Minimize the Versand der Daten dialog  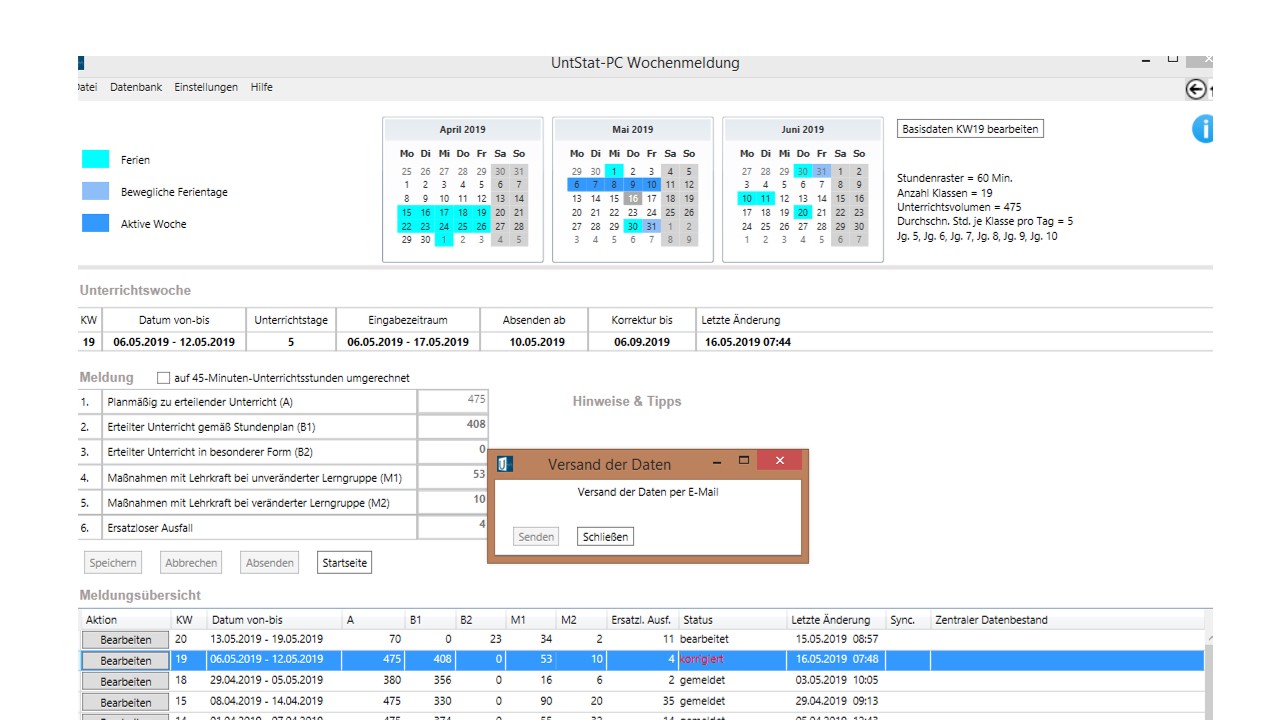(x=716, y=462)
